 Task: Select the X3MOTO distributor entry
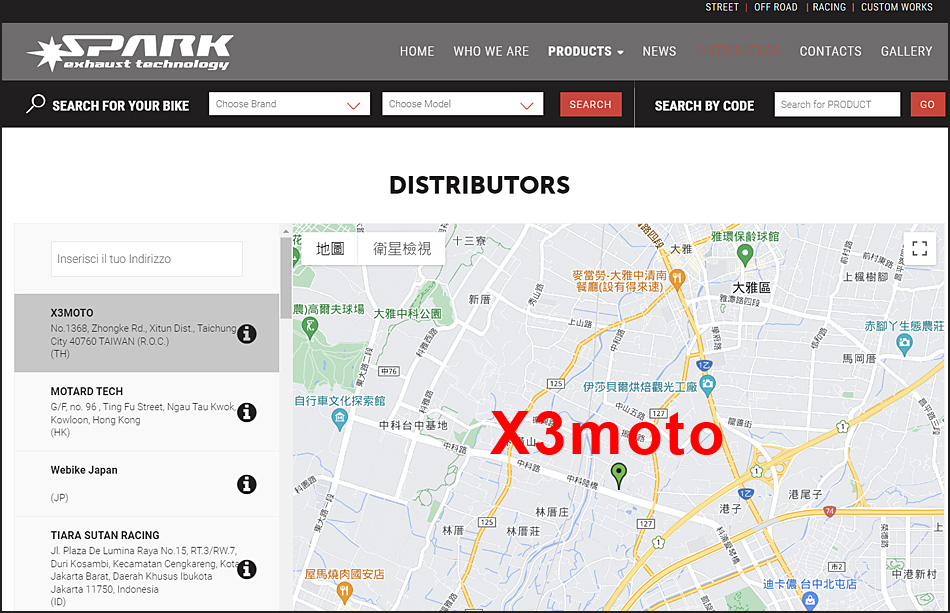click(x=147, y=333)
